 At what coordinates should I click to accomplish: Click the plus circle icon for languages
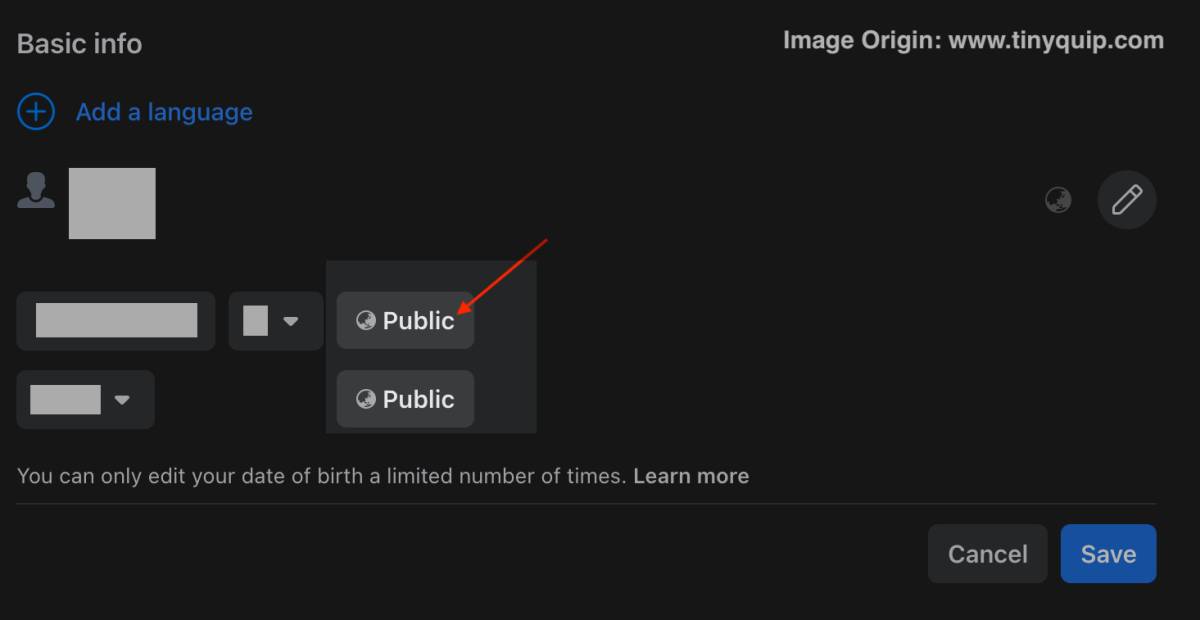click(36, 112)
